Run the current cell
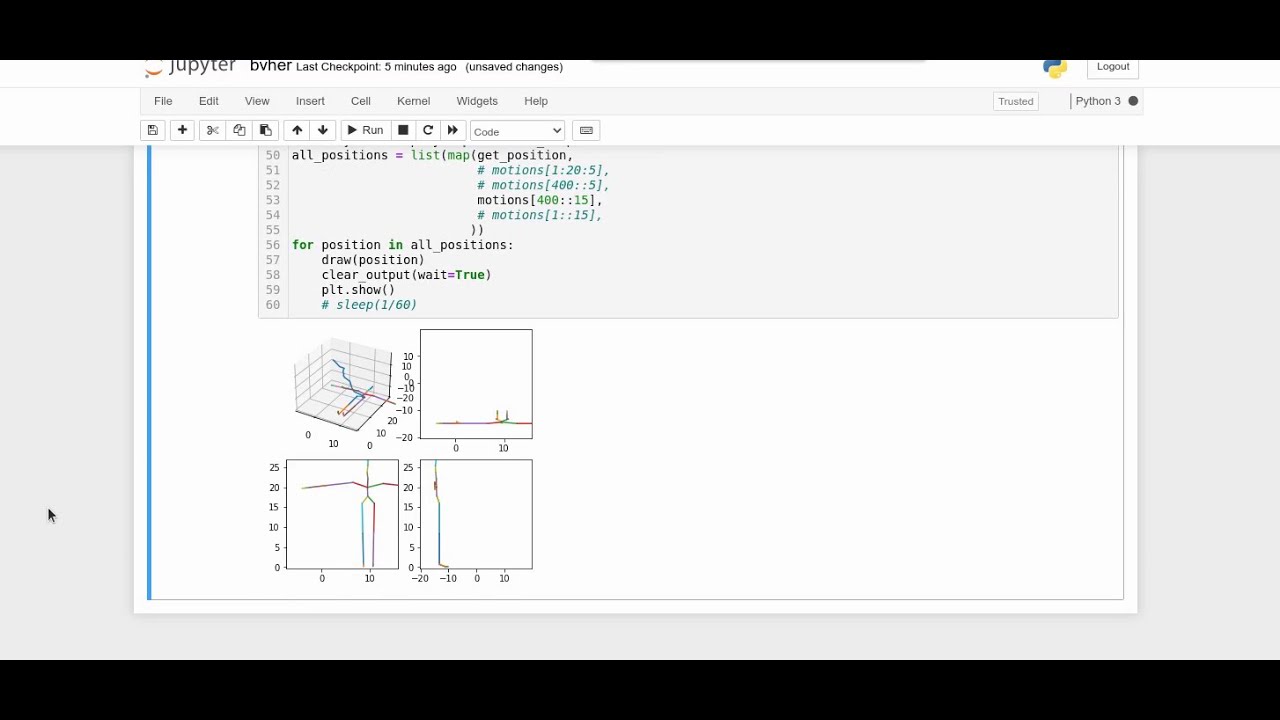 [x=365, y=131]
